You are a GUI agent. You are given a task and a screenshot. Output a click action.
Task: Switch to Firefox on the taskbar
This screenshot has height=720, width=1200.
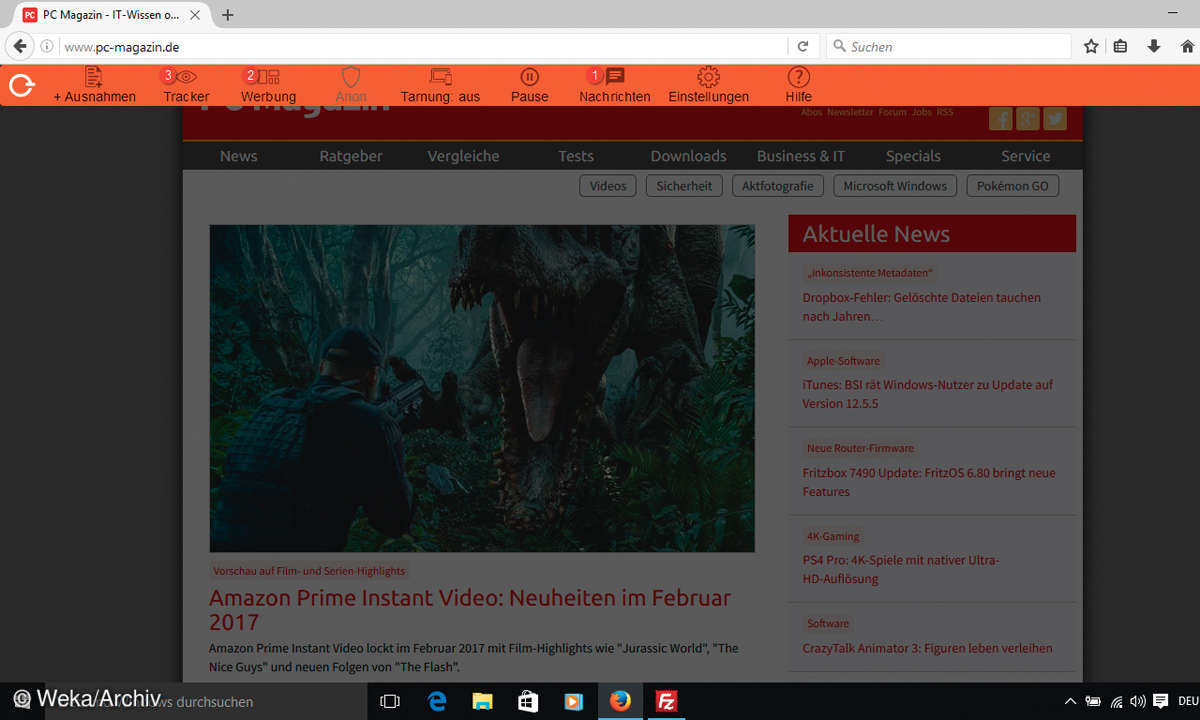(620, 701)
